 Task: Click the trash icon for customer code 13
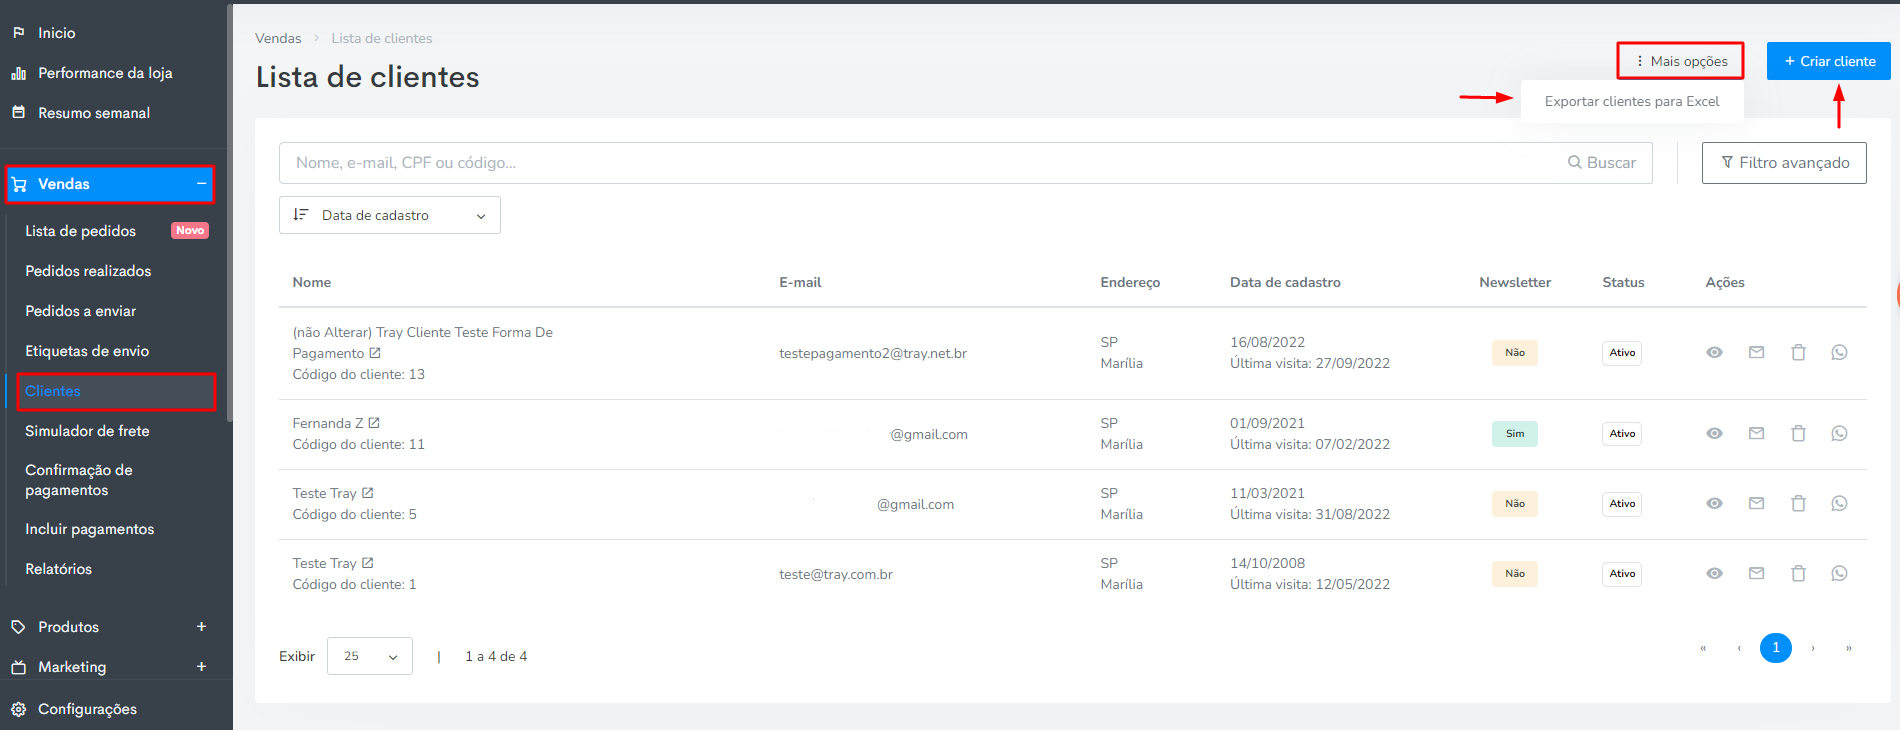tap(1798, 352)
